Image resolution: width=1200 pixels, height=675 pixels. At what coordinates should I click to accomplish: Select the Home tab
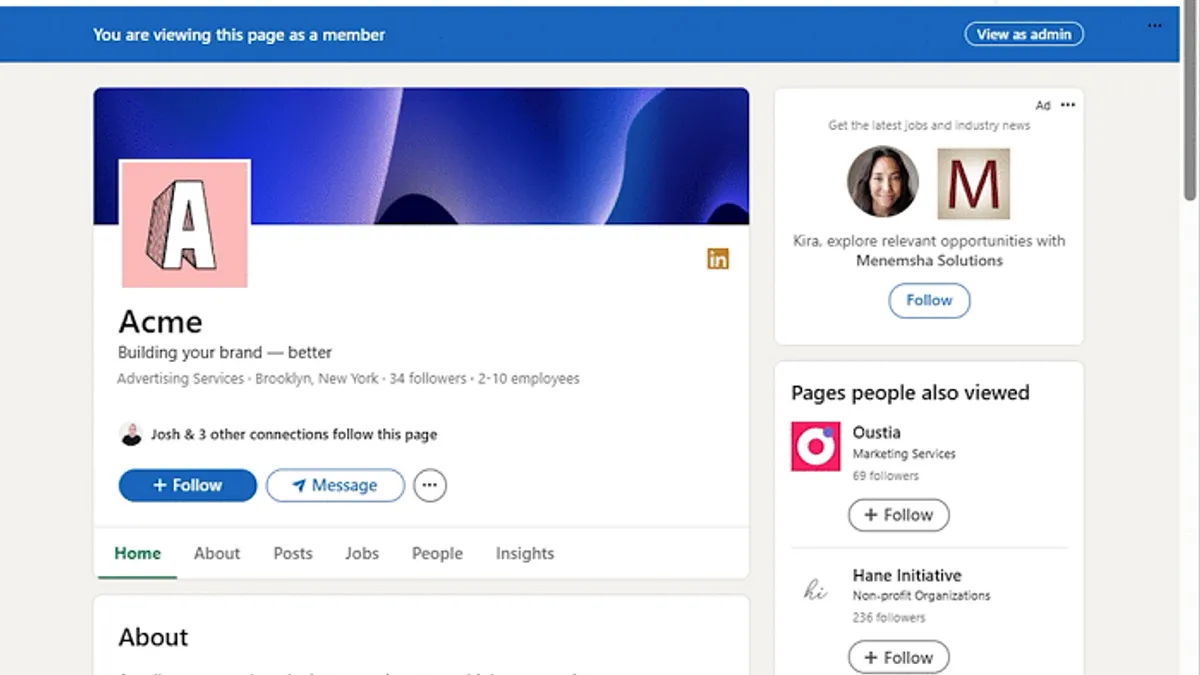click(137, 553)
